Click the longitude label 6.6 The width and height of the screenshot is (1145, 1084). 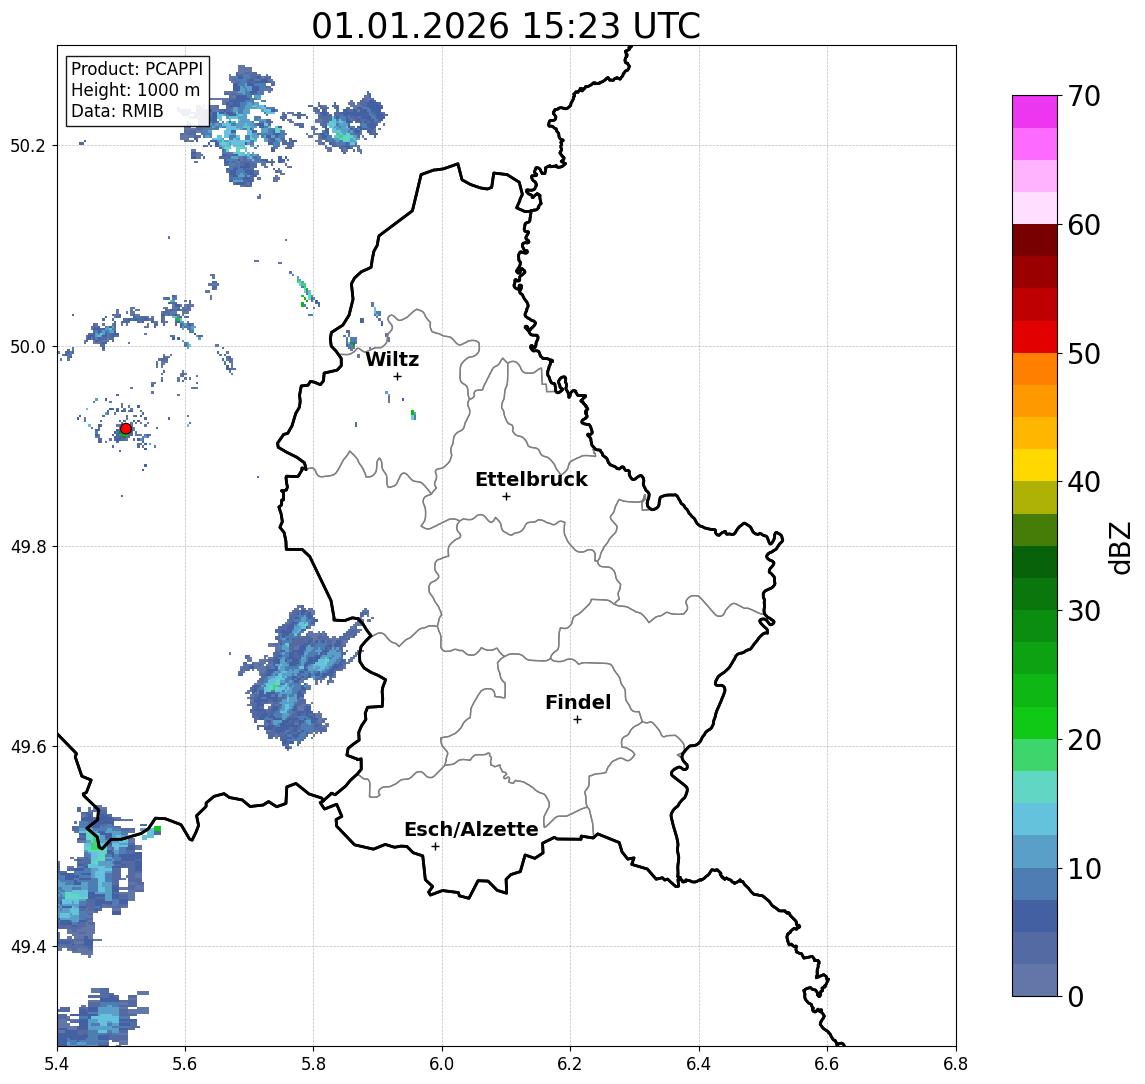coord(827,1064)
